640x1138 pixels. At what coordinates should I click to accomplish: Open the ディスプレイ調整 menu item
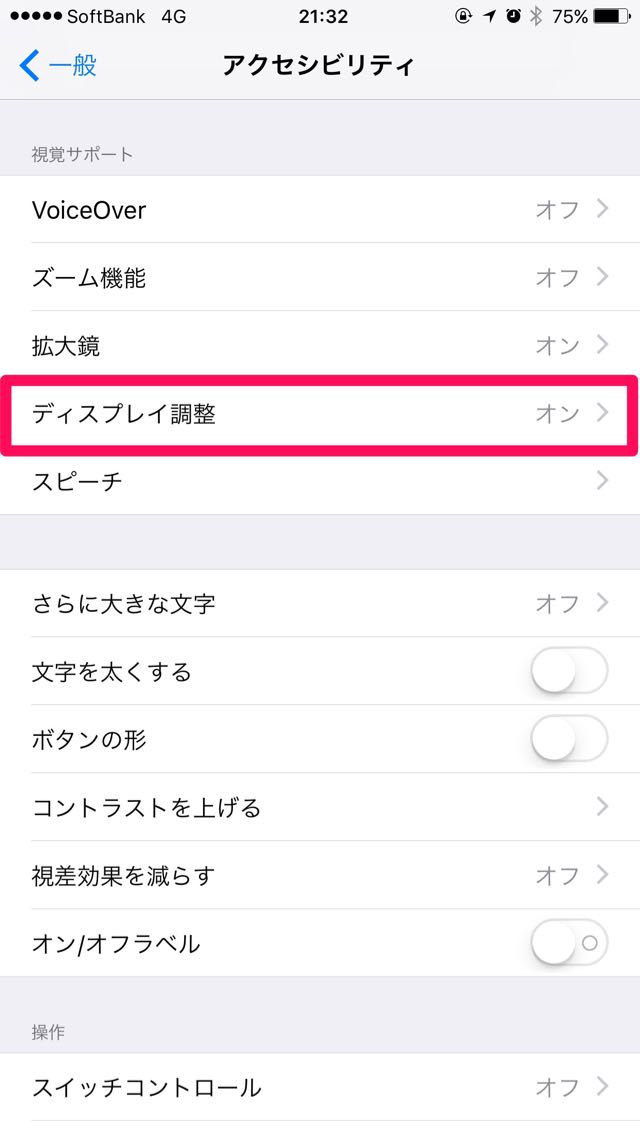[x=320, y=414]
